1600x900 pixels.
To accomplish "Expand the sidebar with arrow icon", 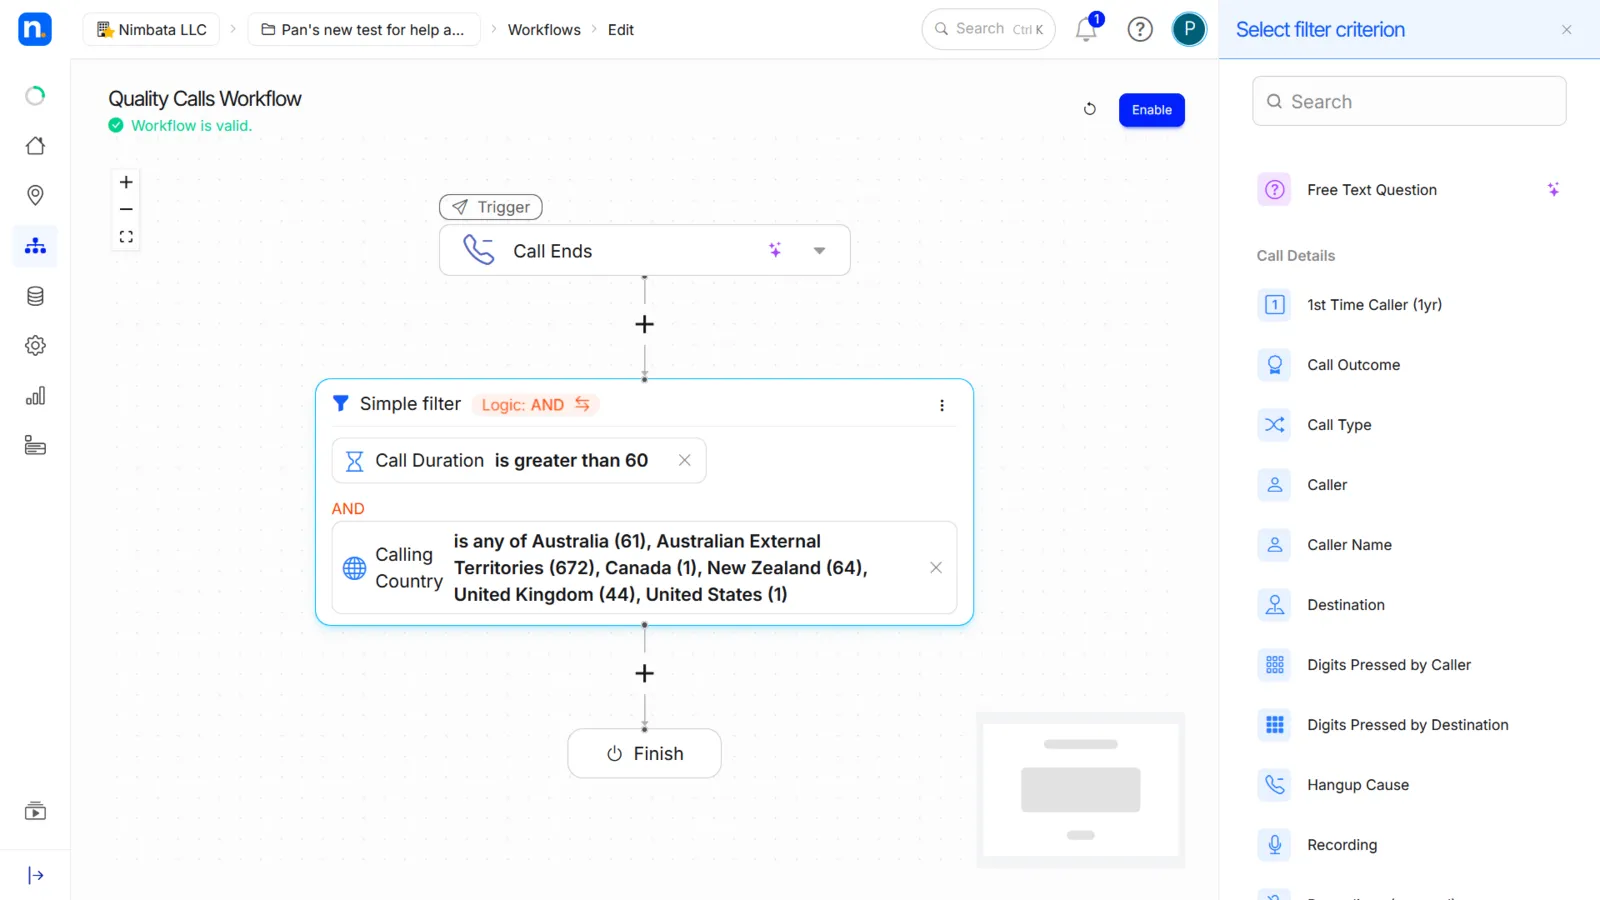I will coord(35,876).
